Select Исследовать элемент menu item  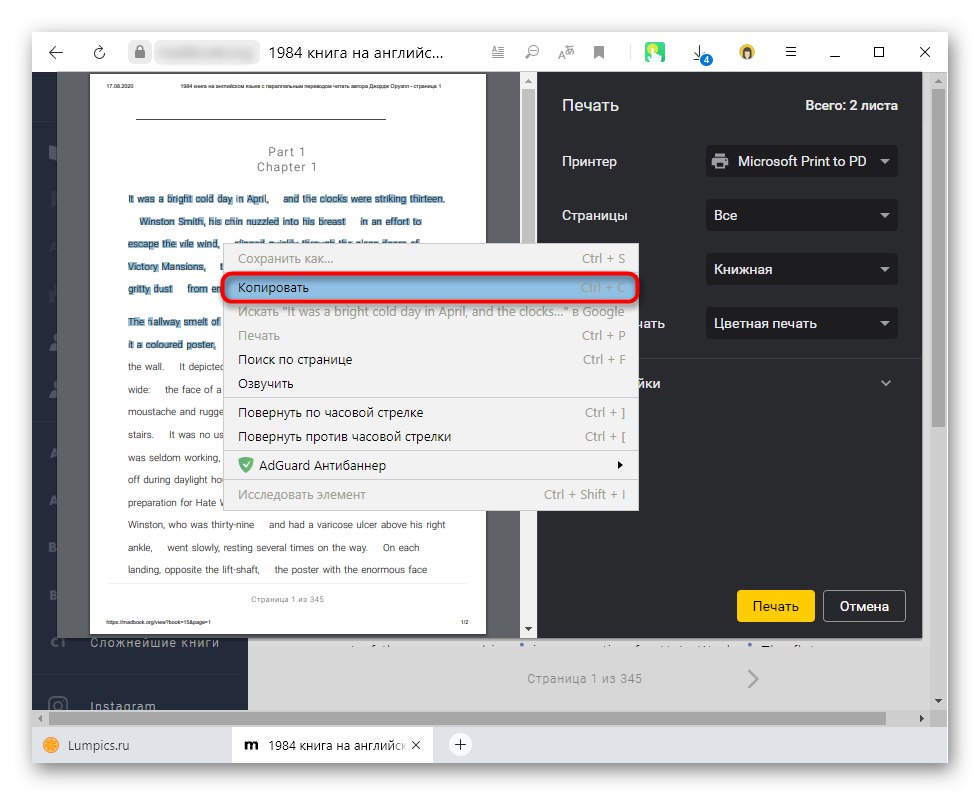[431, 494]
